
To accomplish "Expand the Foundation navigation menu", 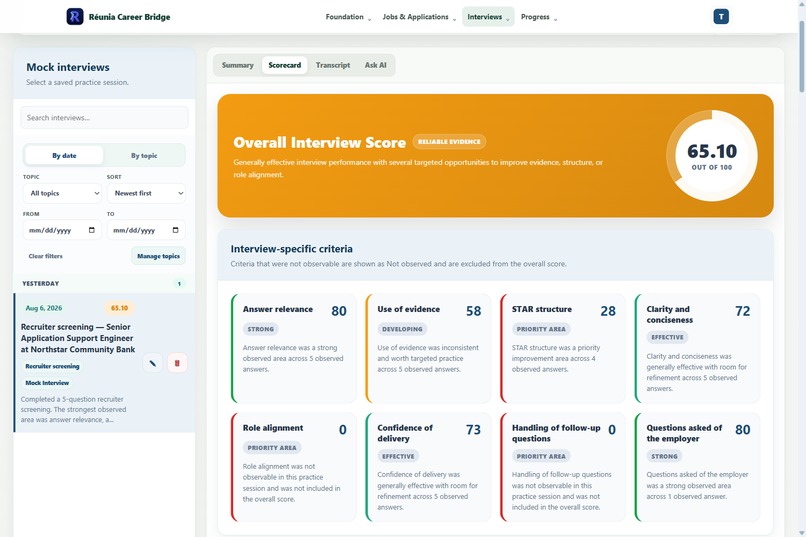I will point(348,17).
